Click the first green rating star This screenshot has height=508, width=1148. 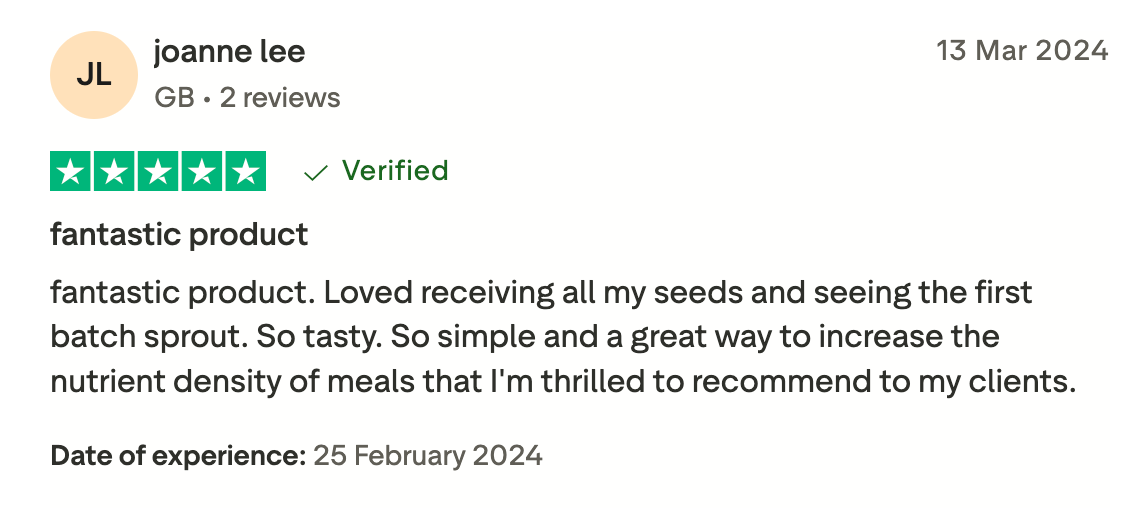tap(71, 172)
